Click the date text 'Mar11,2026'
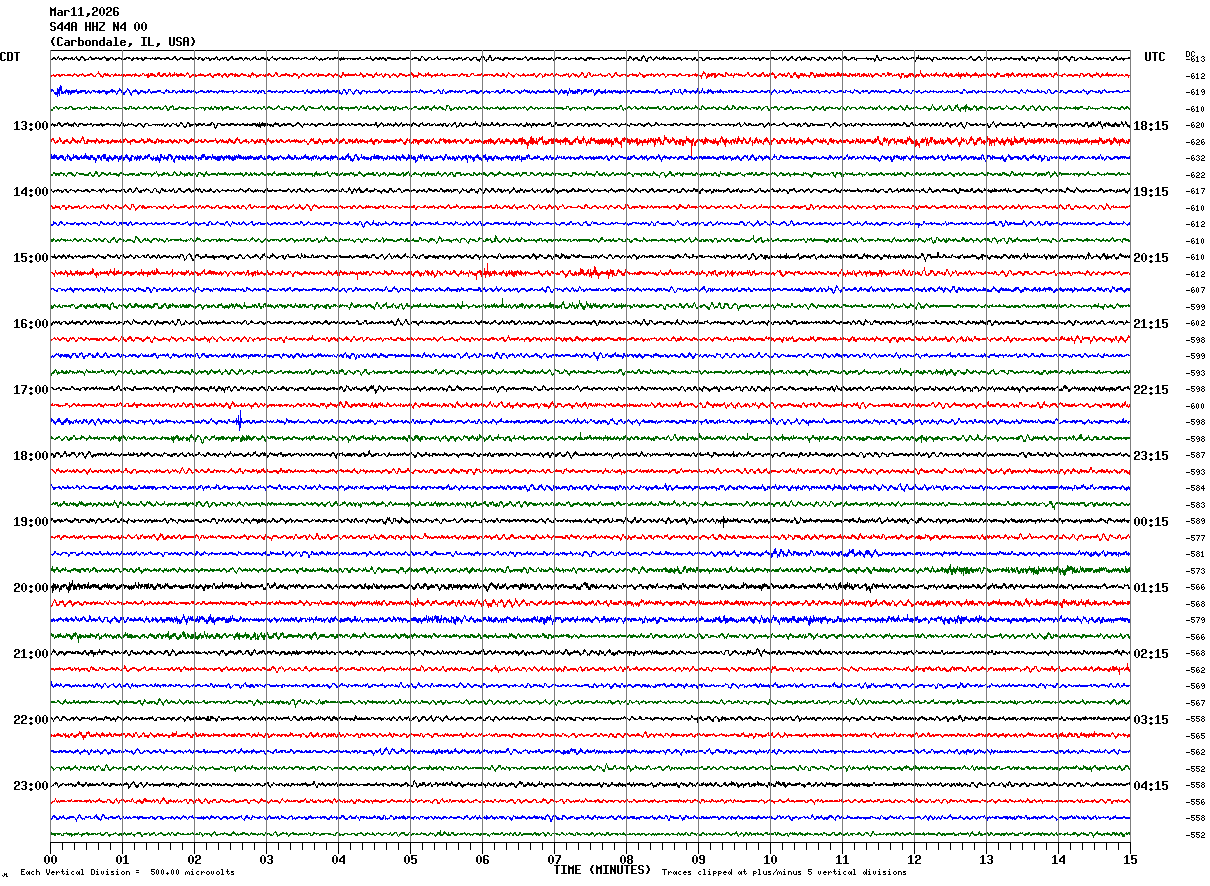 click(84, 12)
